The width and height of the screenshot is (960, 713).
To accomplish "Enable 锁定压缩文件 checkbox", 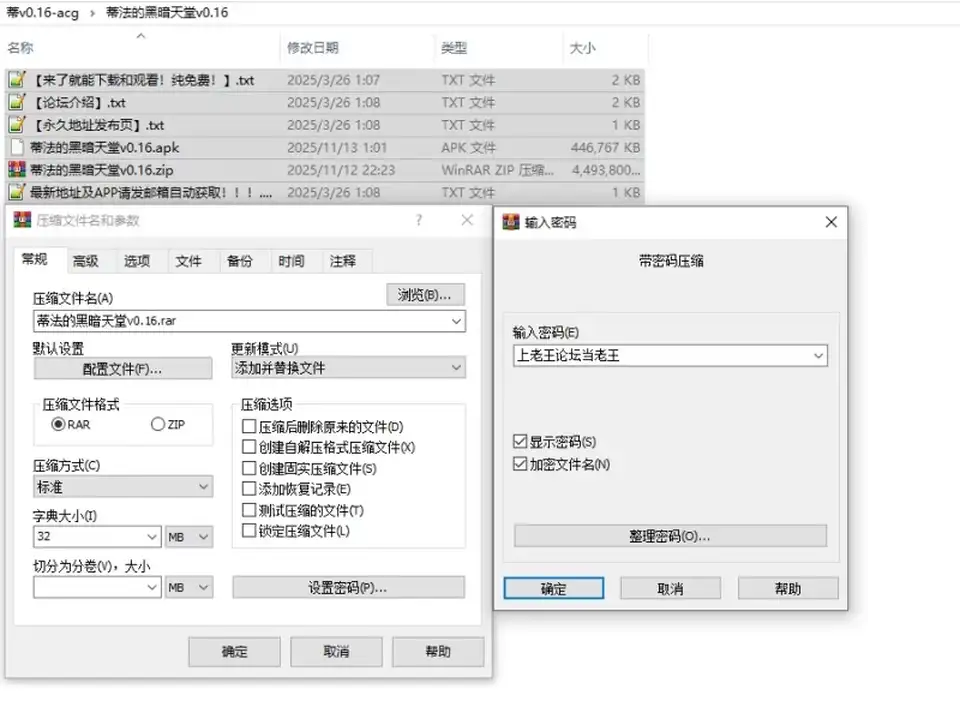I will point(249,531).
